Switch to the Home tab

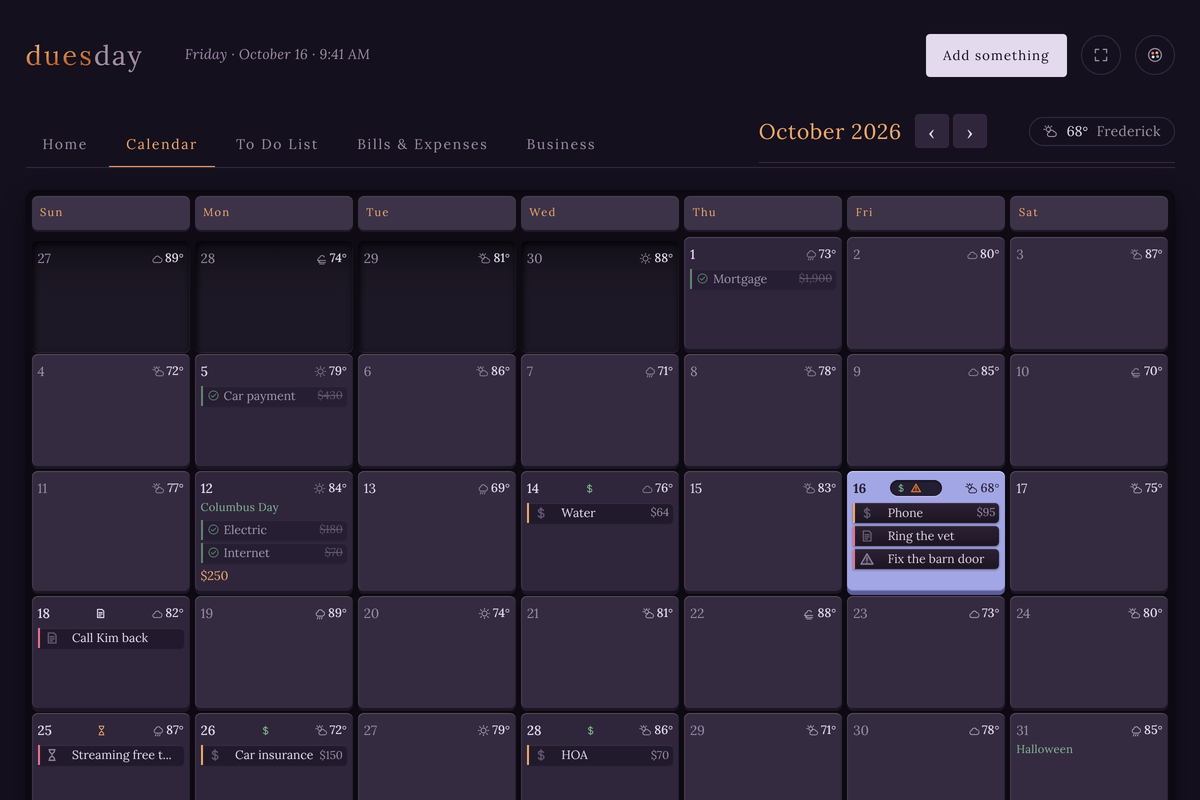pos(65,144)
